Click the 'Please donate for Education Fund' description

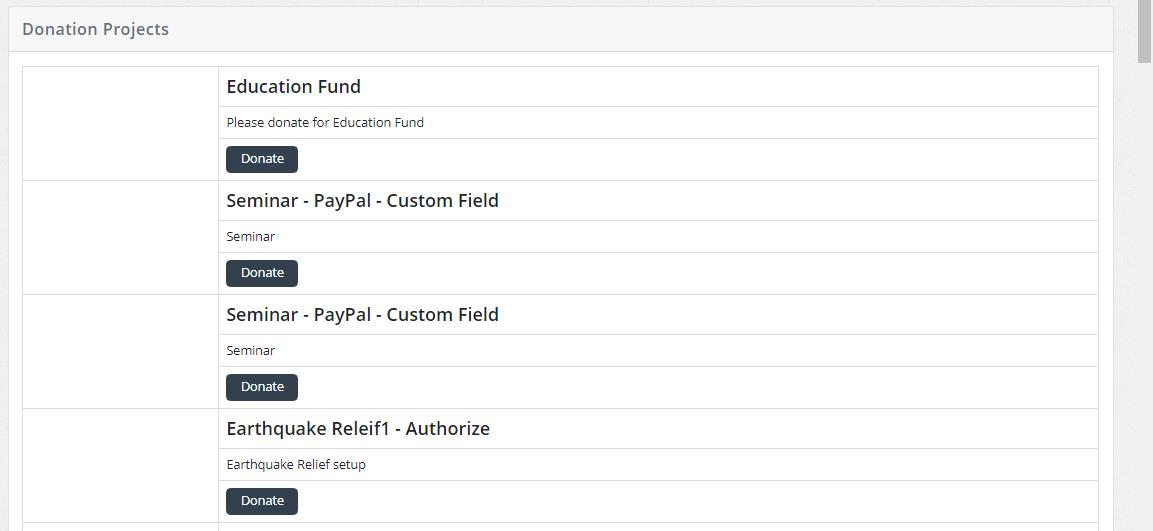[325, 123]
